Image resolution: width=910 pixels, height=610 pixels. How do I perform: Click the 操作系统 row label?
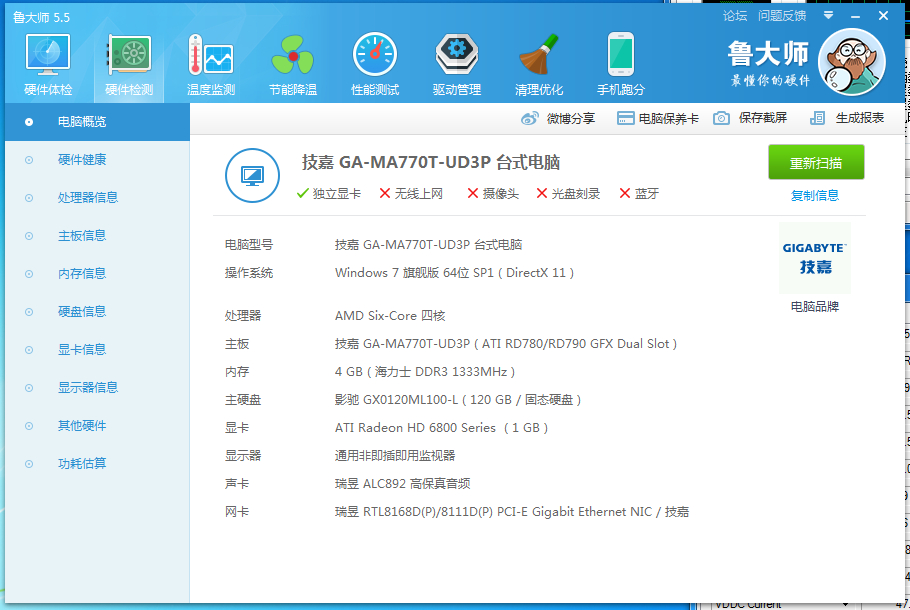[249, 273]
